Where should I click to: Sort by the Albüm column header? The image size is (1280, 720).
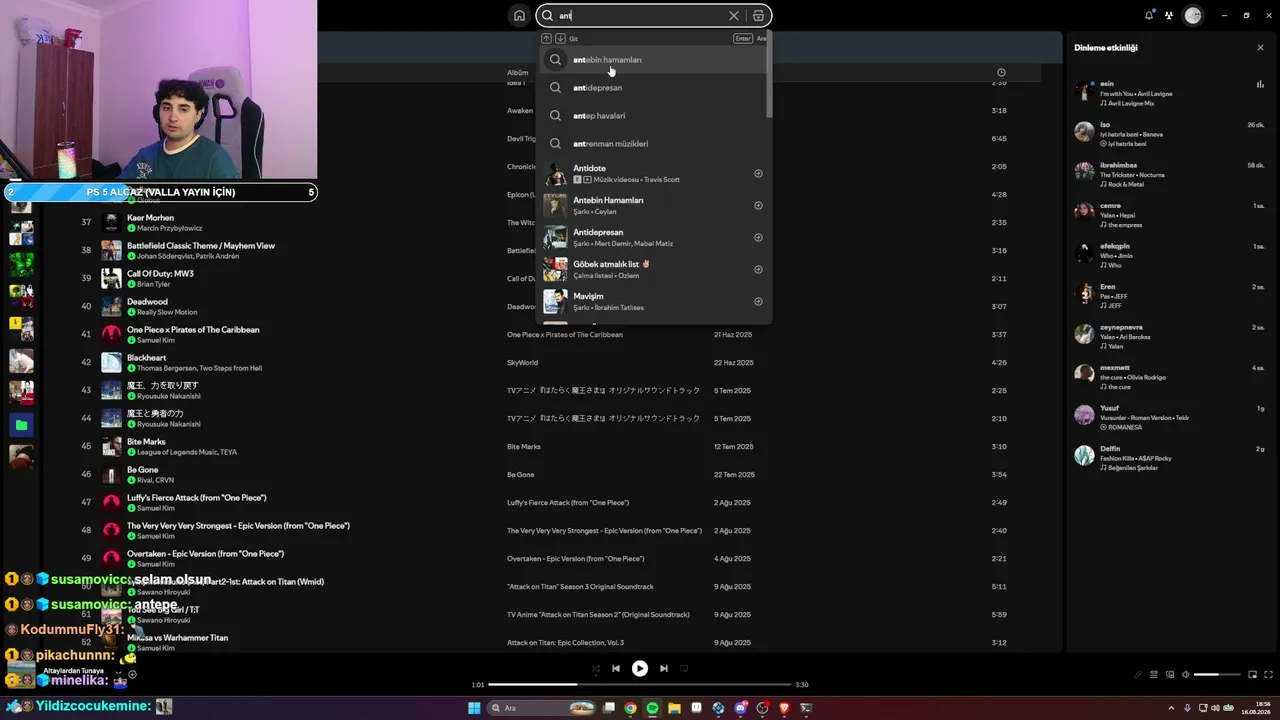coord(517,73)
